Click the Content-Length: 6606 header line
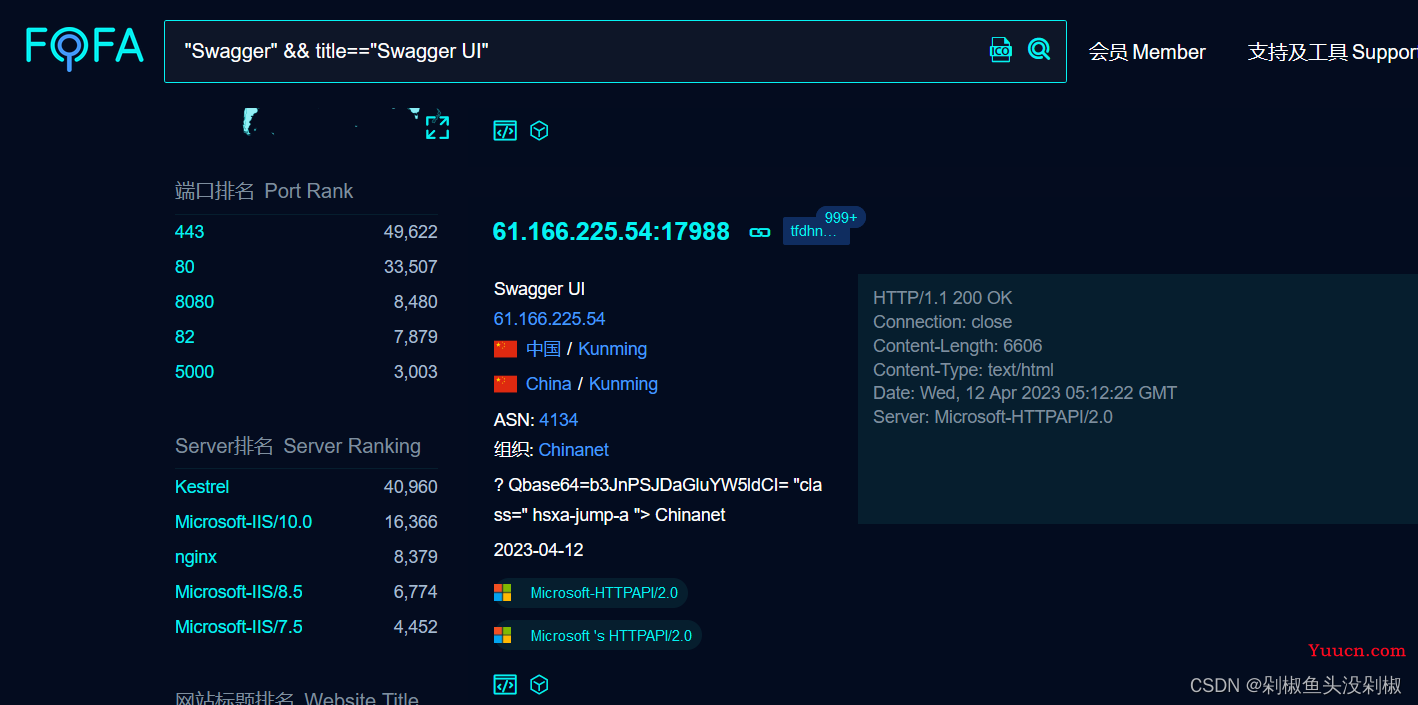Image resolution: width=1418 pixels, height=705 pixels. coord(958,346)
